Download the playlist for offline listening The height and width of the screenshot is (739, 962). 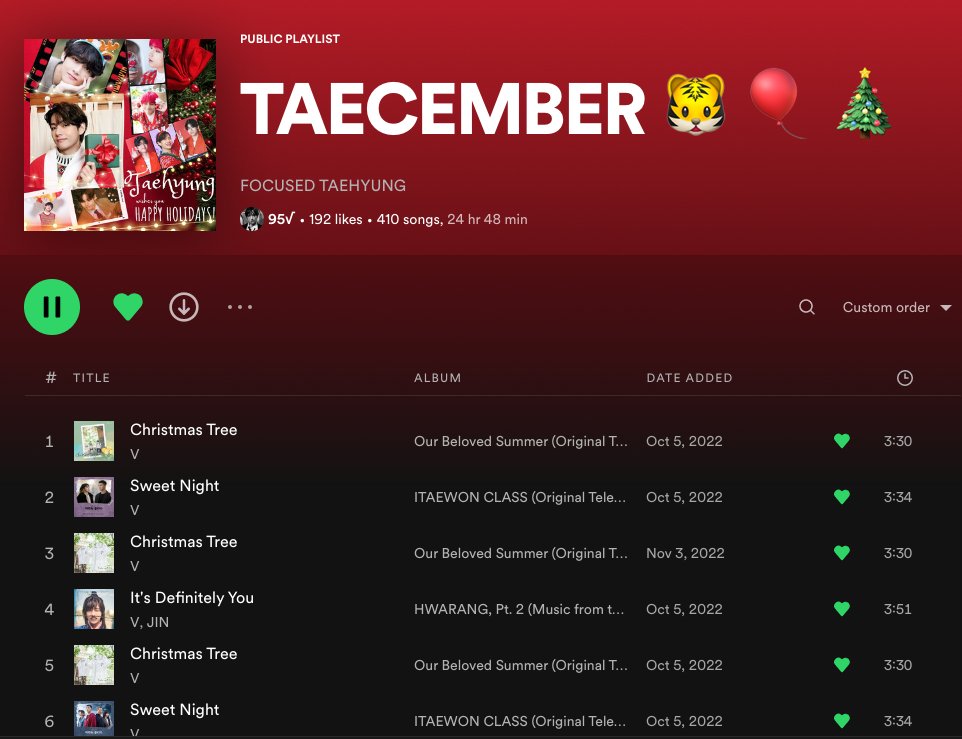pyautogui.click(x=184, y=307)
